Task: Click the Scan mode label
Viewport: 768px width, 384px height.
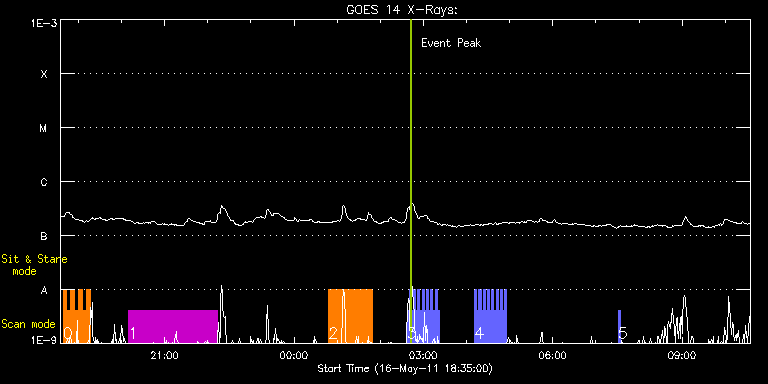Action: (28, 324)
